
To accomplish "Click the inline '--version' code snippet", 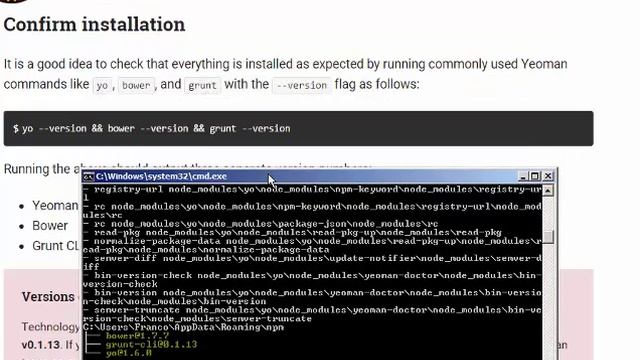I will click(x=302, y=85).
